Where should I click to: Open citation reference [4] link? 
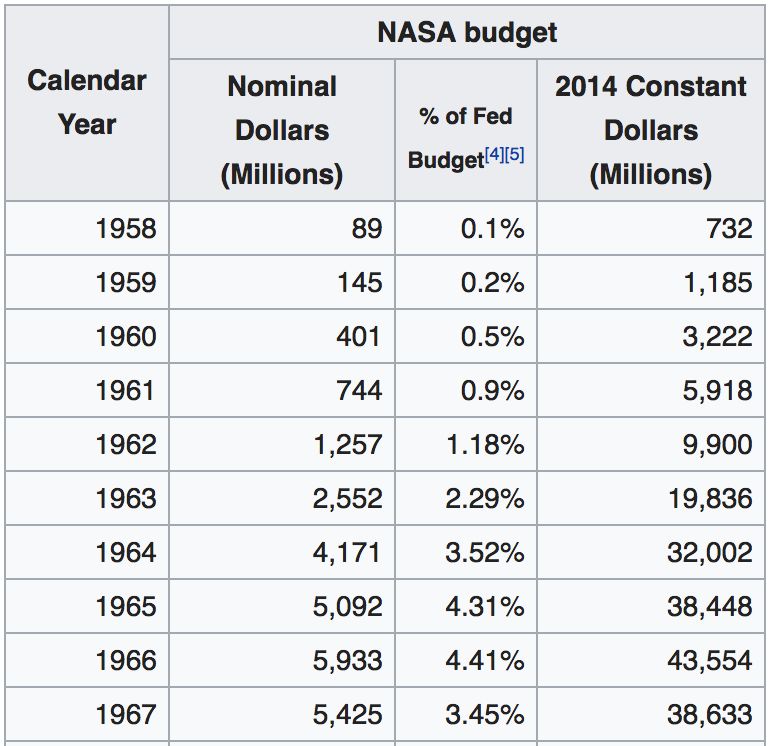click(493, 156)
